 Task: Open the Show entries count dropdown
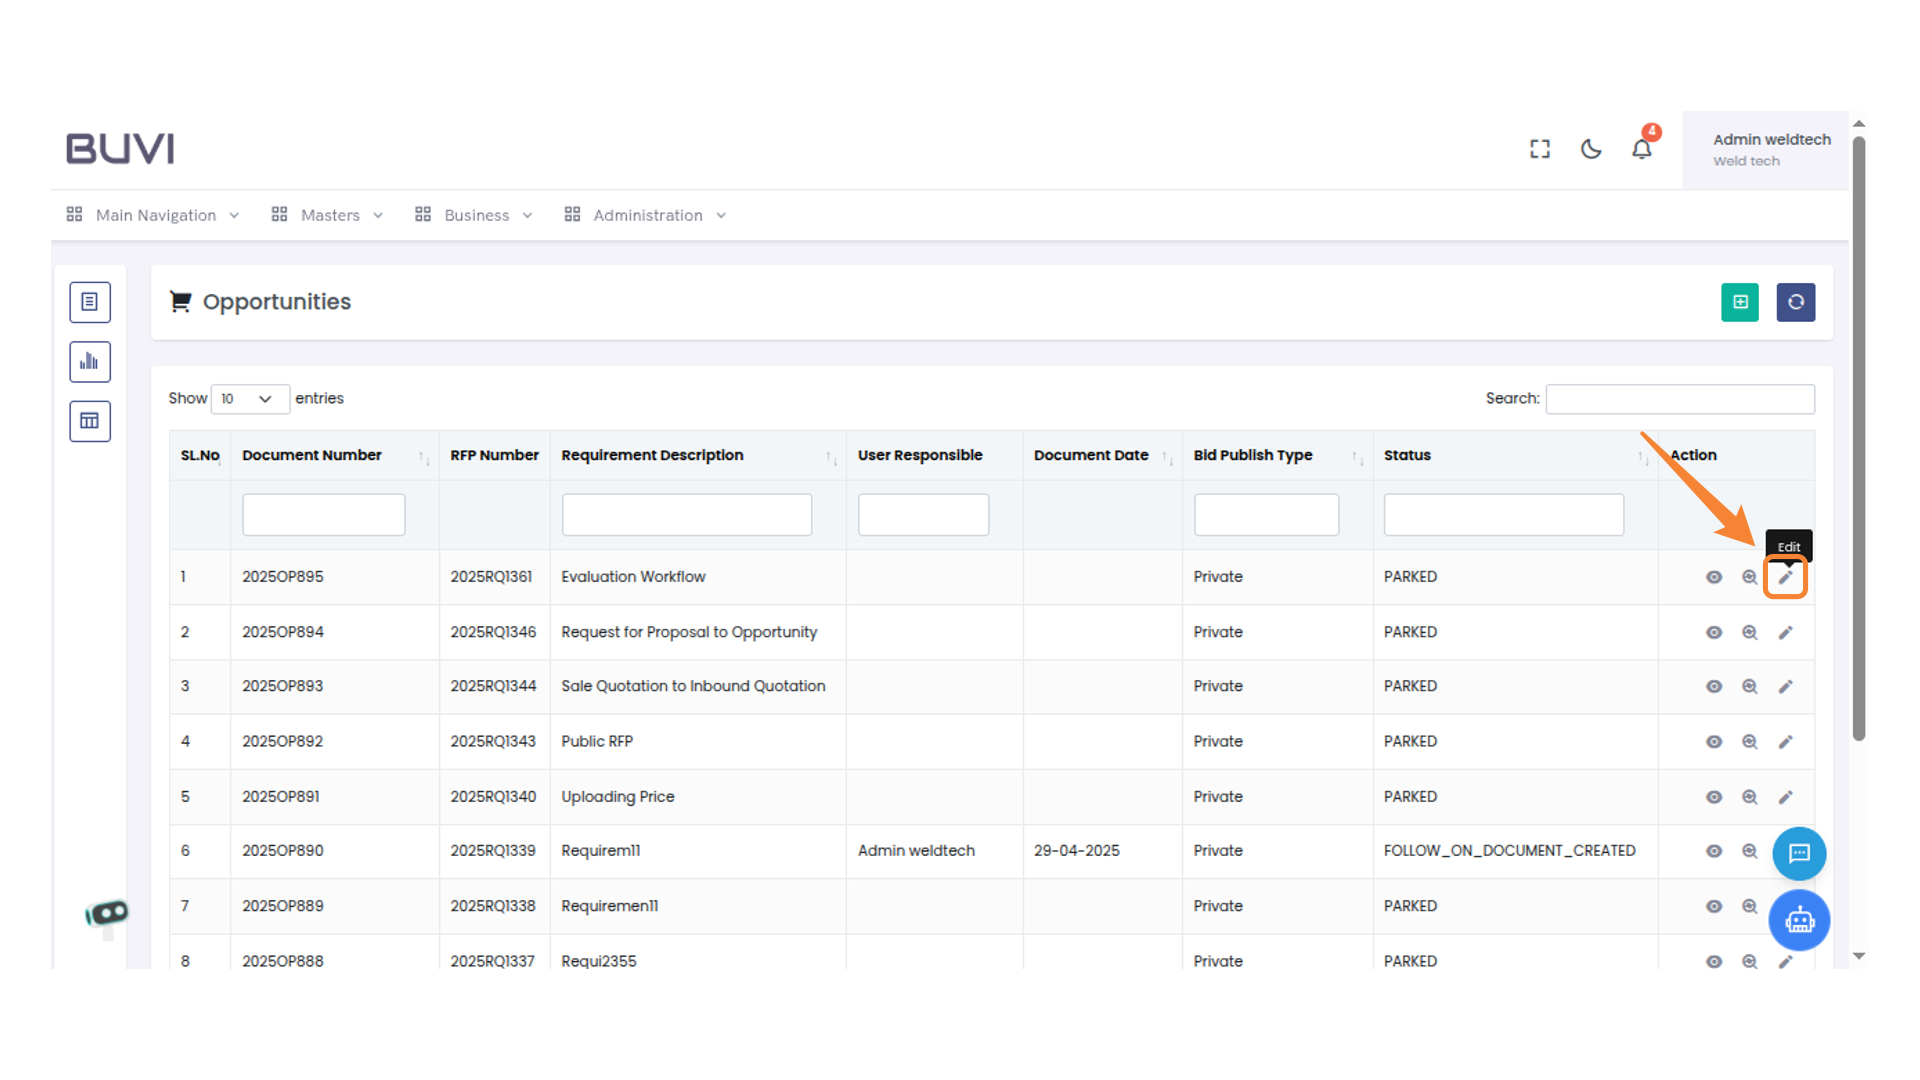coord(249,399)
